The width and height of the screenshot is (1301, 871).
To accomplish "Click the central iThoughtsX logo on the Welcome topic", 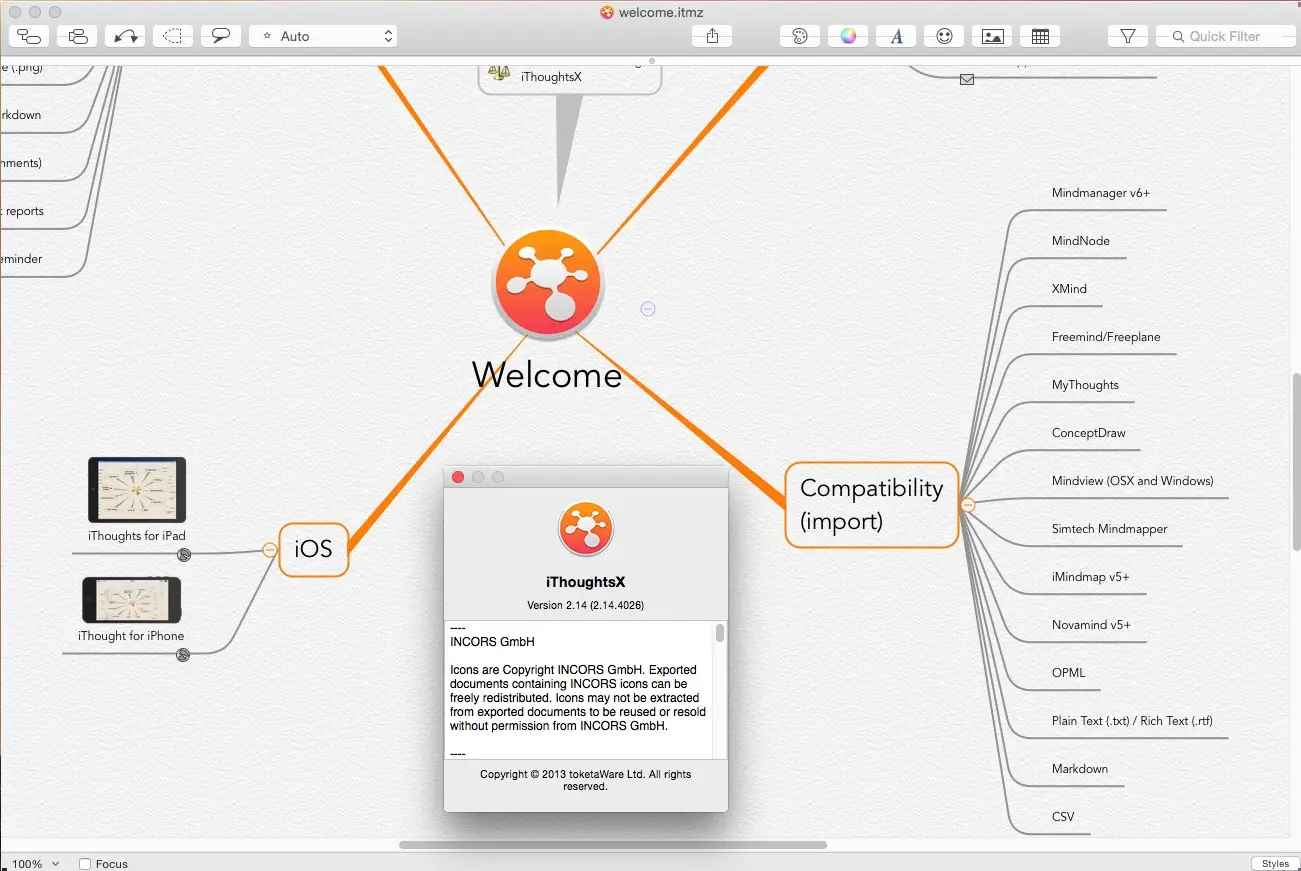I will coord(547,283).
